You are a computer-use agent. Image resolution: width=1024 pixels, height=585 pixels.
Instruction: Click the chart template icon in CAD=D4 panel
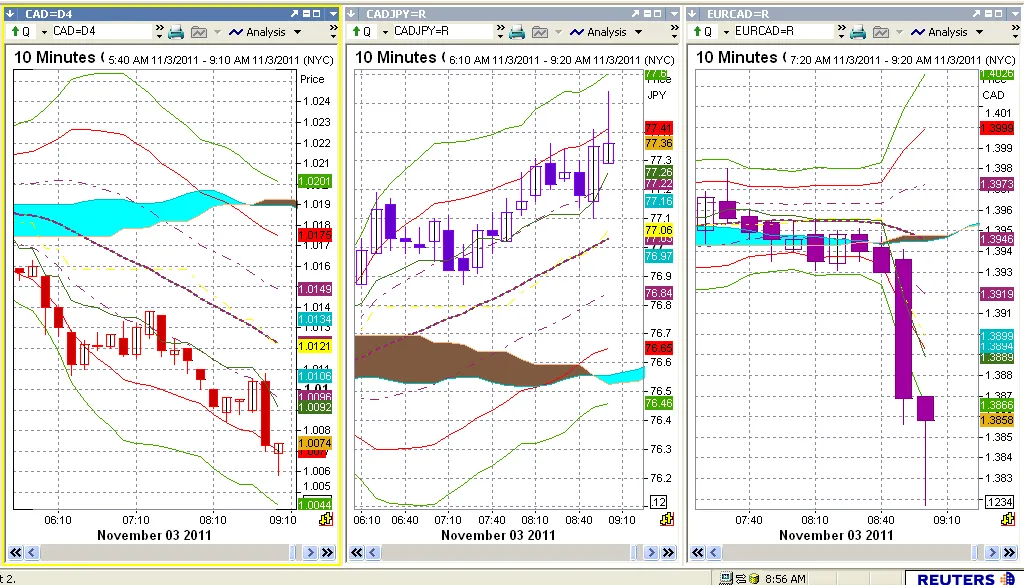click(199, 32)
